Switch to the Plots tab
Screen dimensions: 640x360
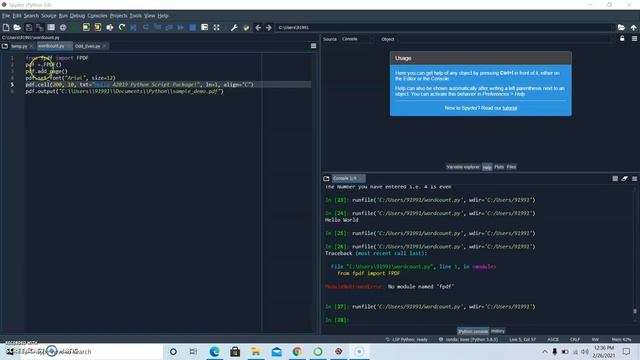click(499, 167)
